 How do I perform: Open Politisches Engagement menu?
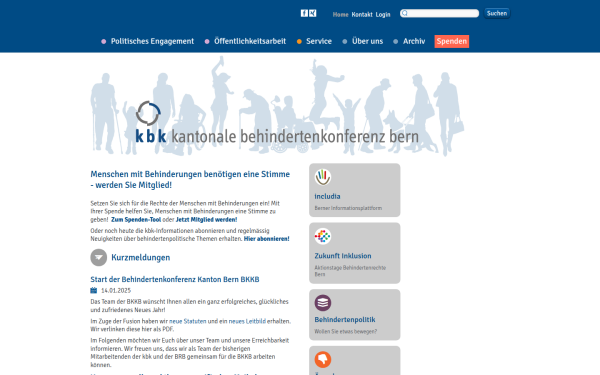click(152, 41)
